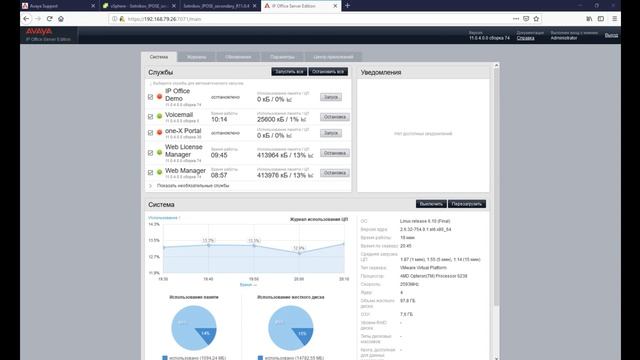This screenshot has width=640, height=360.
Task: Bookmark this page with the star icon
Action: (536, 19)
